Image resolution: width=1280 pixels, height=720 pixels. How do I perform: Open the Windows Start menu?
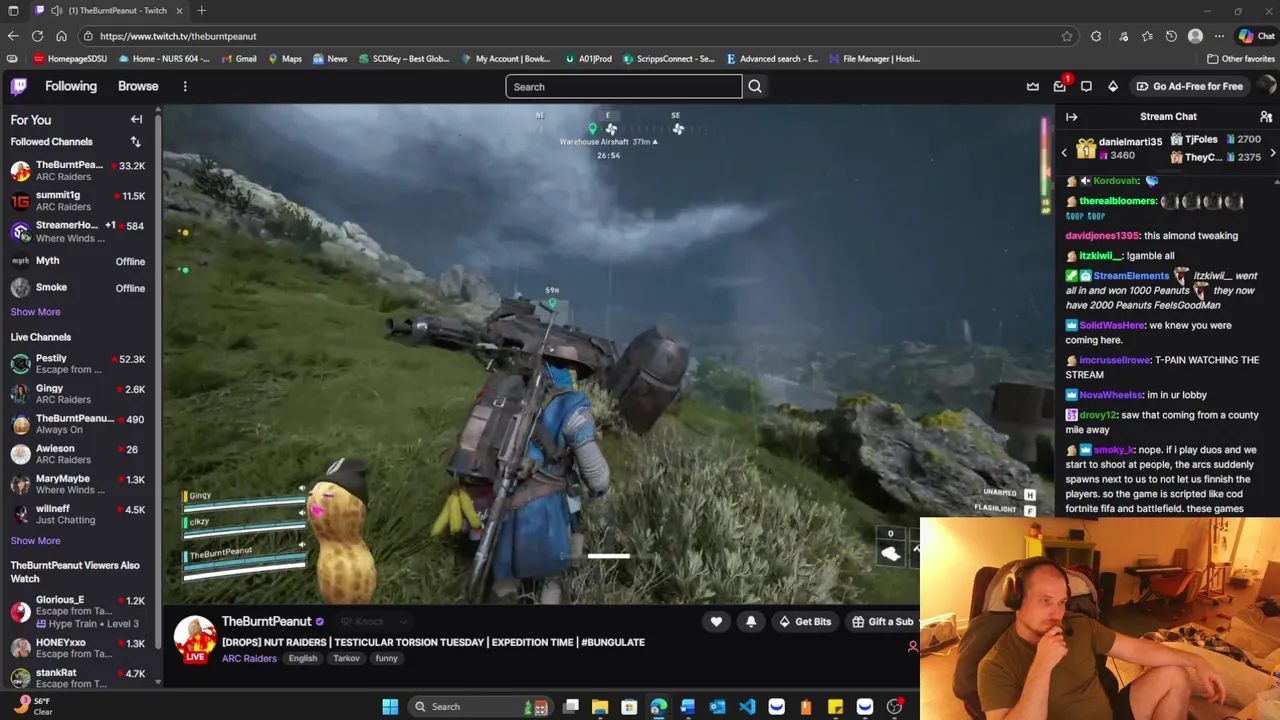390,707
